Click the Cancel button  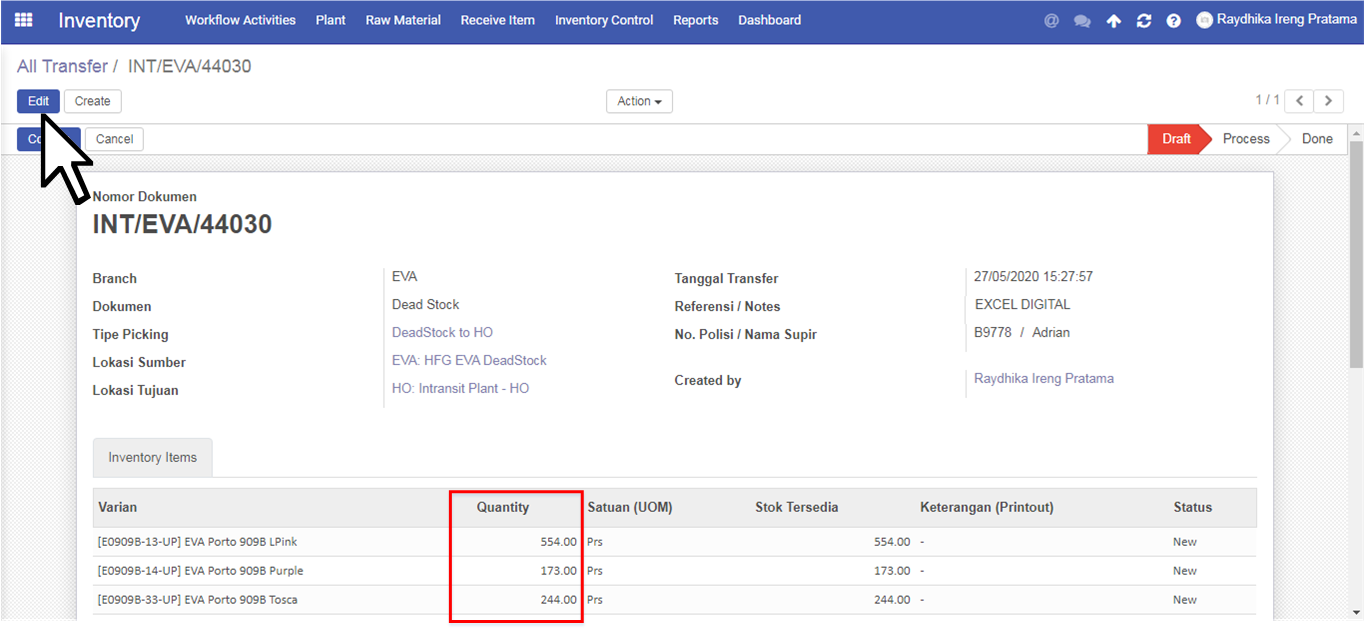[114, 139]
